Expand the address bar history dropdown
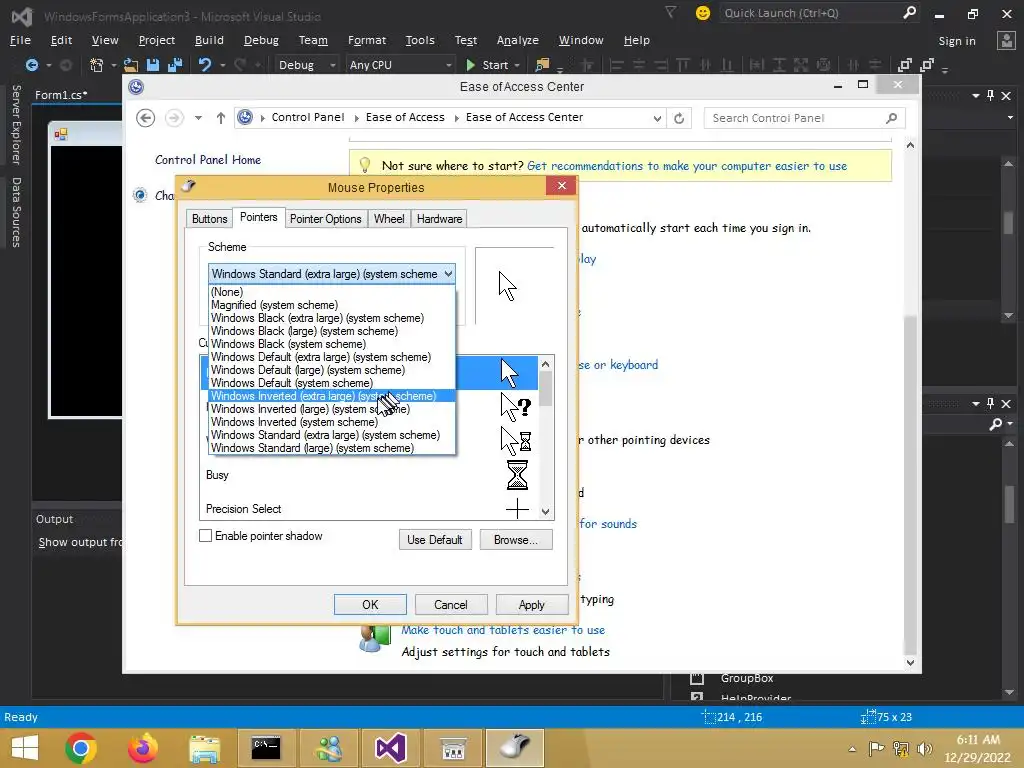The height and width of the screenshot is (768, 1024). pyautogui.click(x=657, y=118)
